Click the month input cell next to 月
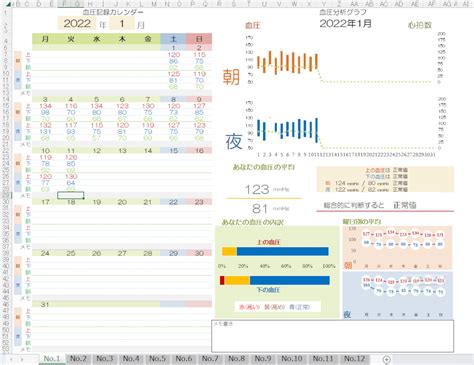The width and height of the screenshot is (474, 365). pyautogui.click(x=122, y=23)
